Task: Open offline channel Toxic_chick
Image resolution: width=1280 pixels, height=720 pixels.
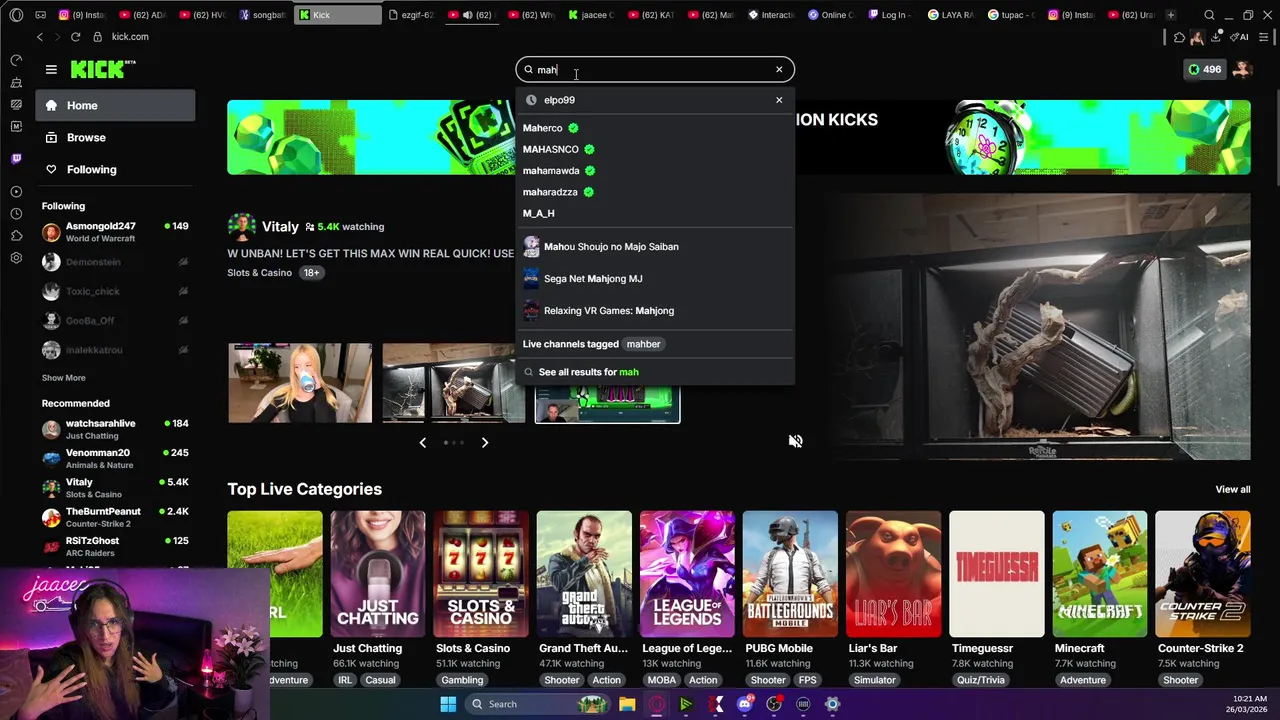Action: point(115,292)
